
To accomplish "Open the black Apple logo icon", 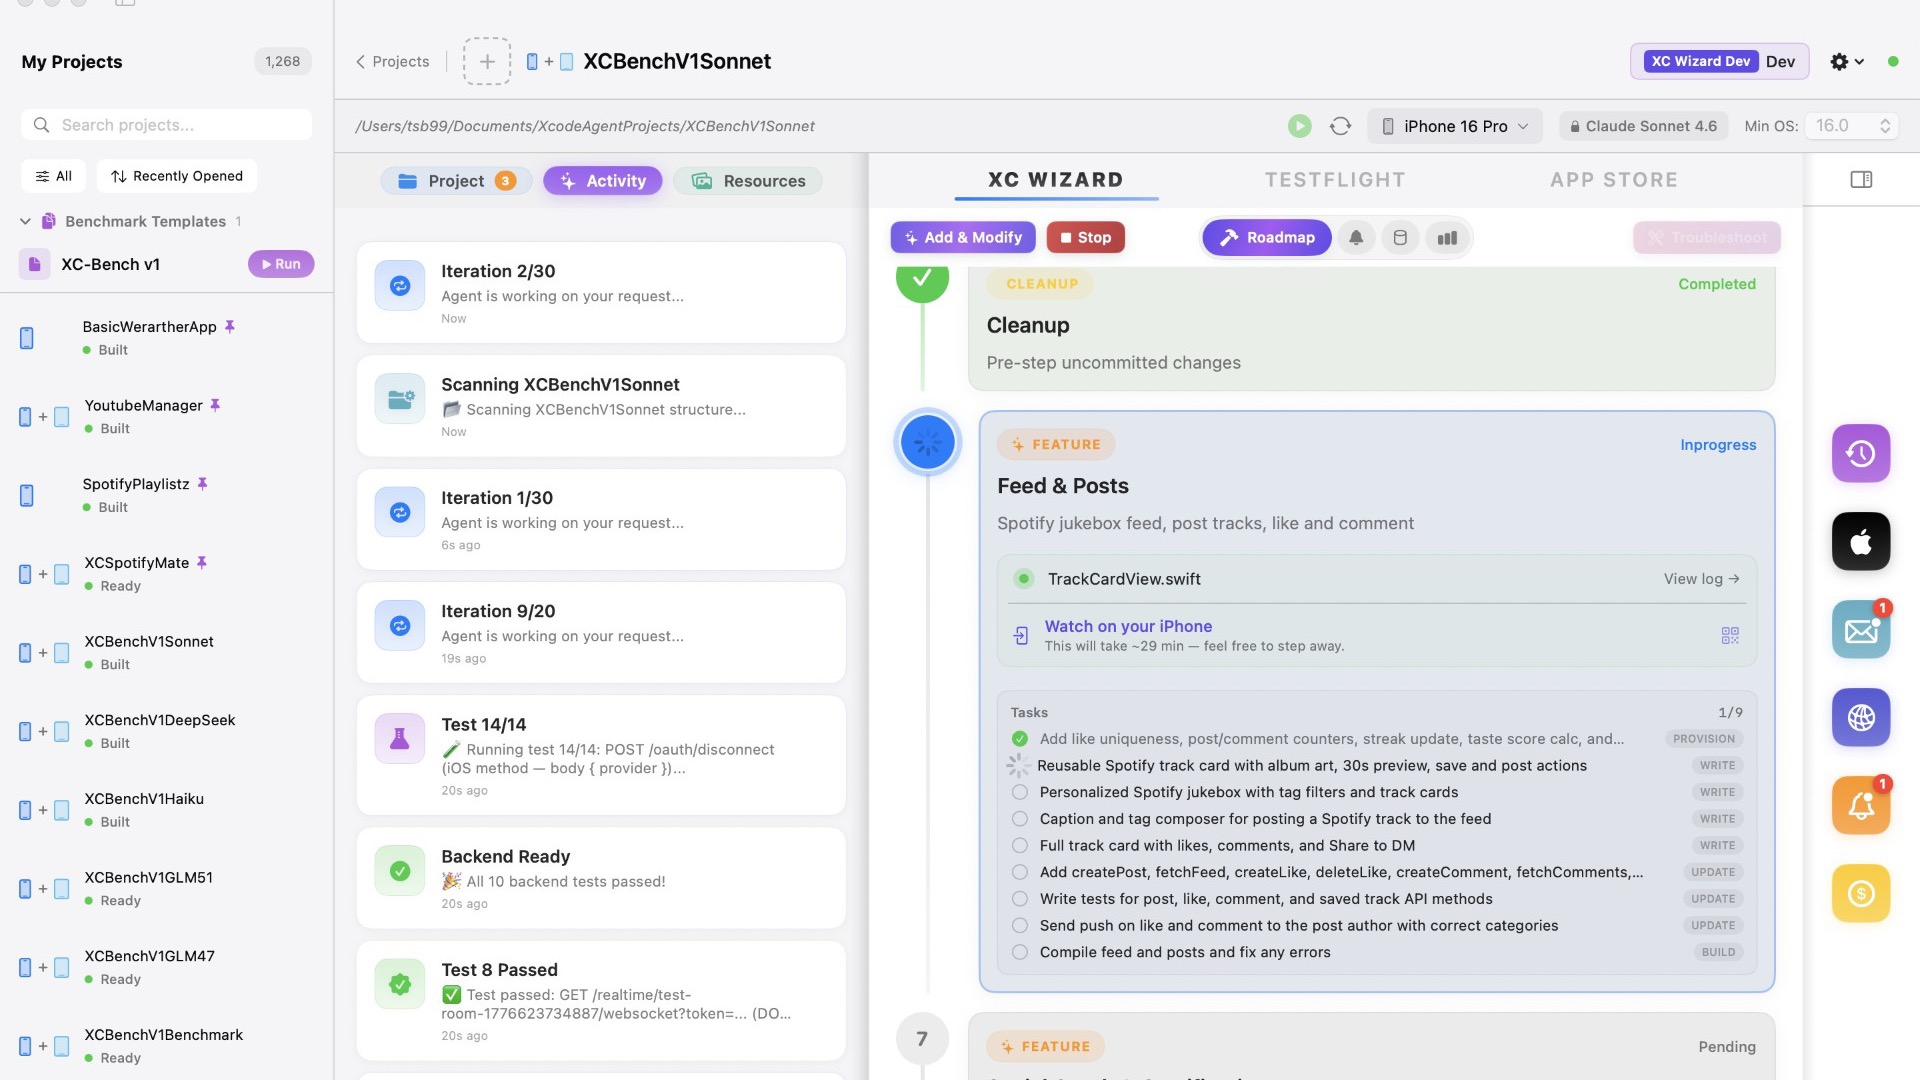I will 1861,541.
